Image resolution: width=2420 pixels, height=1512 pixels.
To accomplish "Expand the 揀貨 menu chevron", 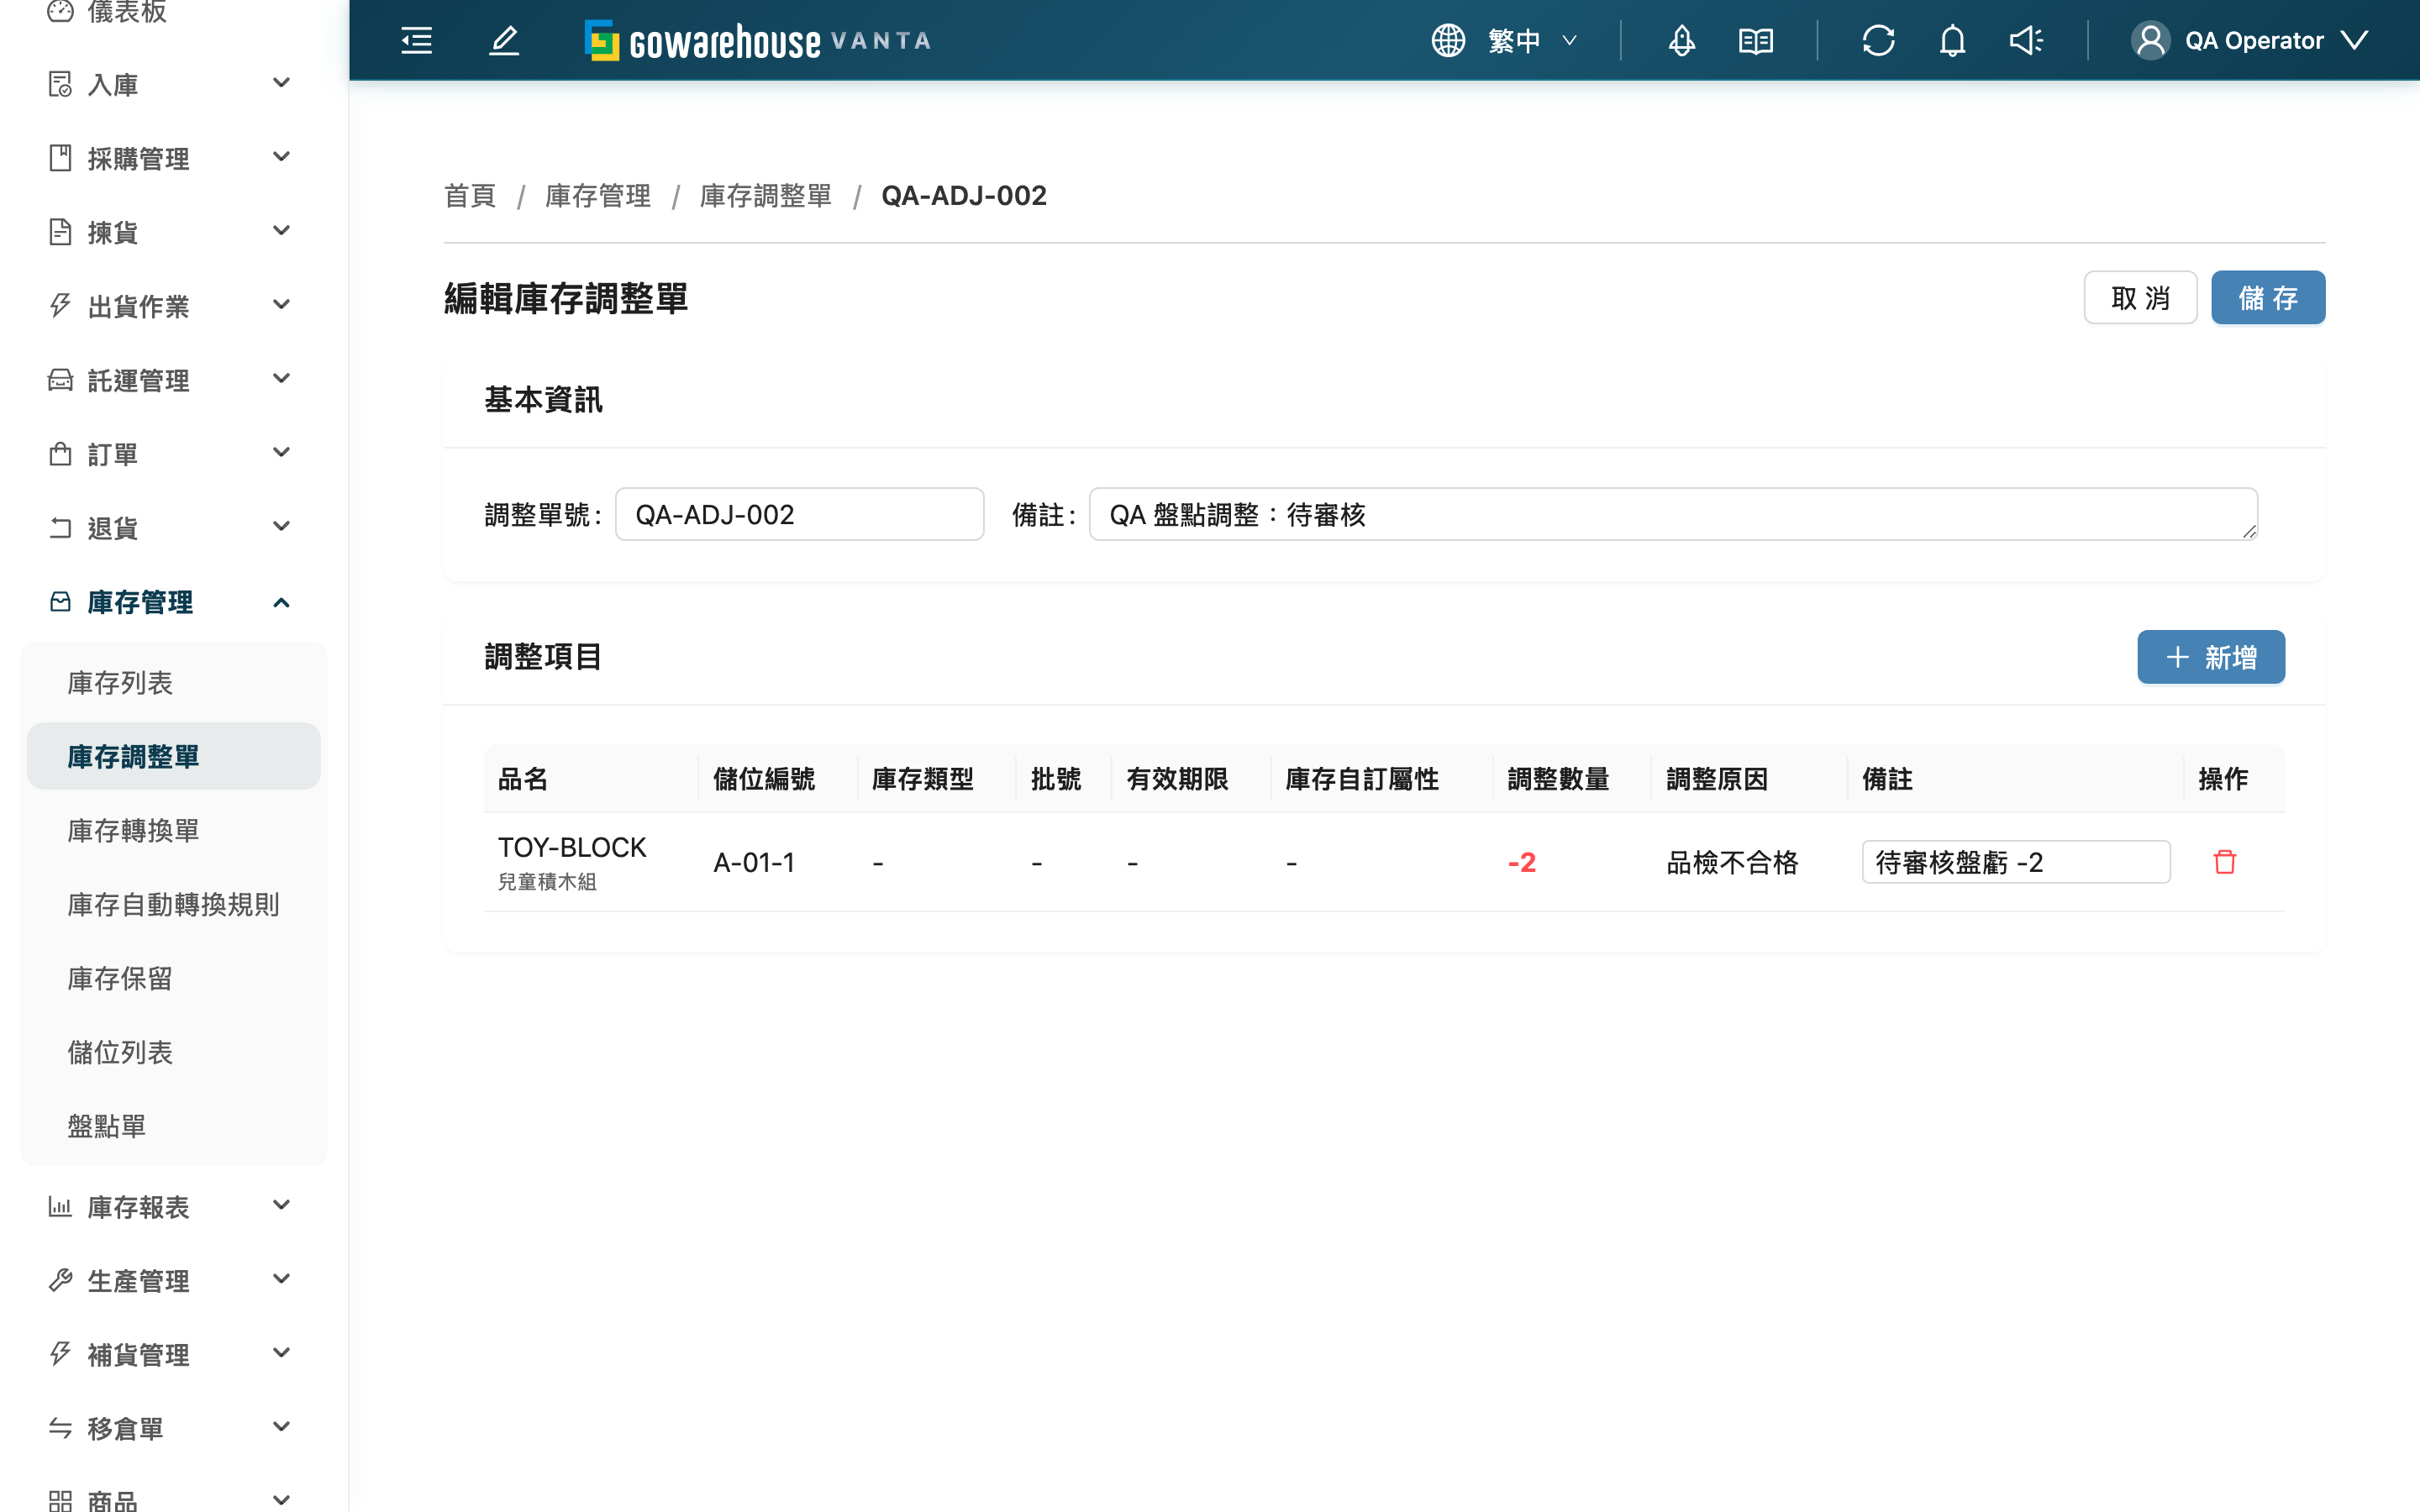I will [x=282, y=231].
